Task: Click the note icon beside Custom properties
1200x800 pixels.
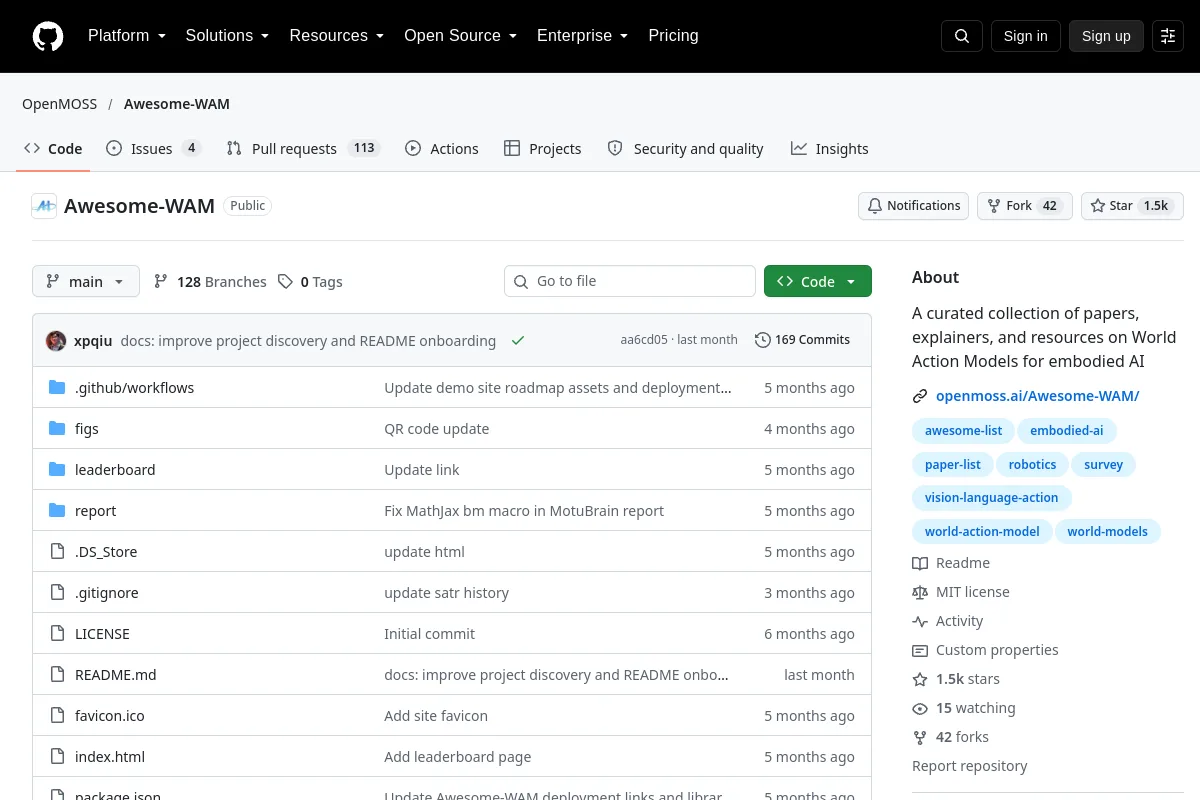Action: 920,650
